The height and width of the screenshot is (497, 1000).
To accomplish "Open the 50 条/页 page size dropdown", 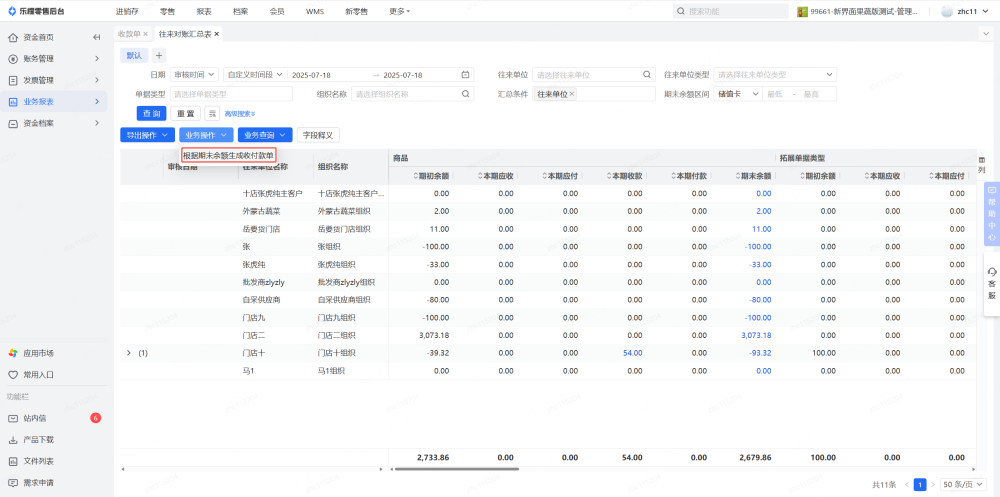I will click(x=963, y=484).
